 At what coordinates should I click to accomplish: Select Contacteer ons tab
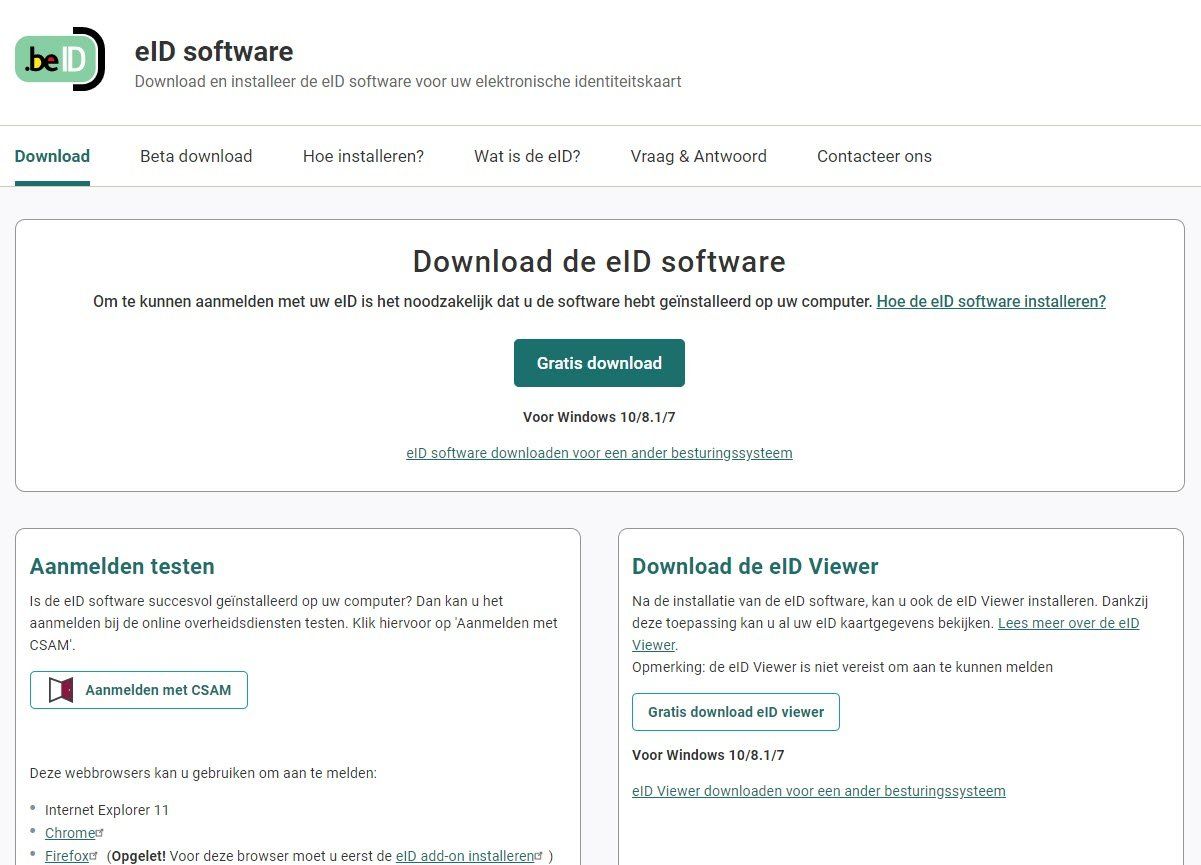coord(874,156)
